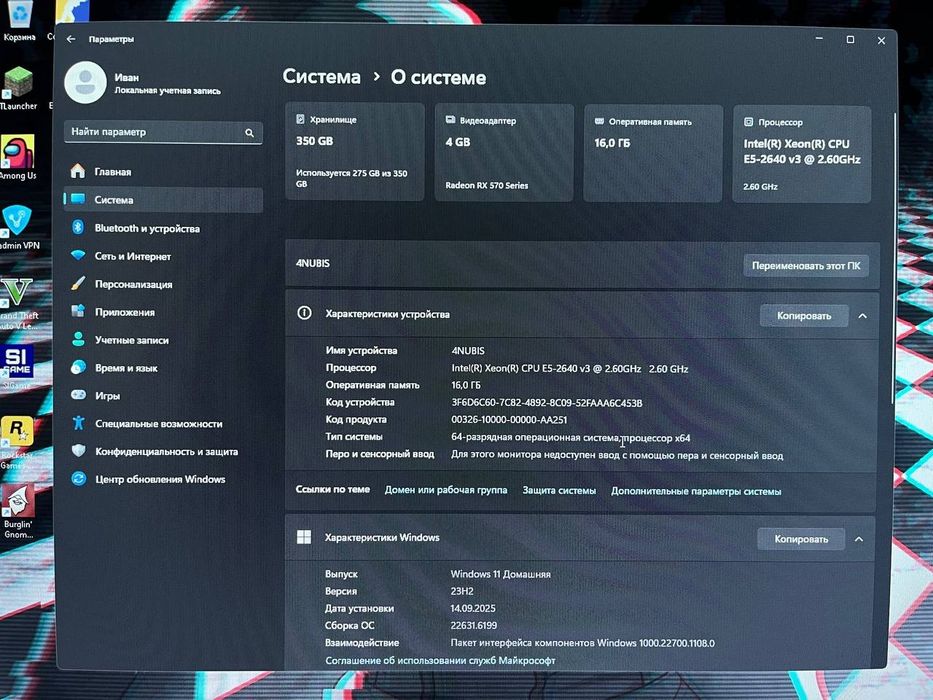Open Дополнительные параметры системы link
This screenshot has height=700, width=933.
[696, 491]
